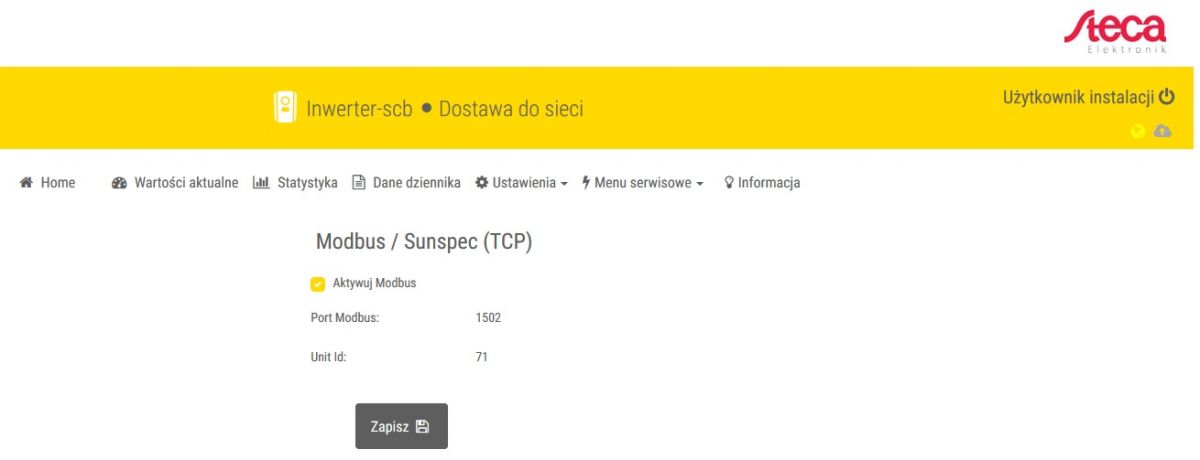Open the Statystyka menu item
Viewport: 1200px width, 460px height.
click(x=295, y=183)
